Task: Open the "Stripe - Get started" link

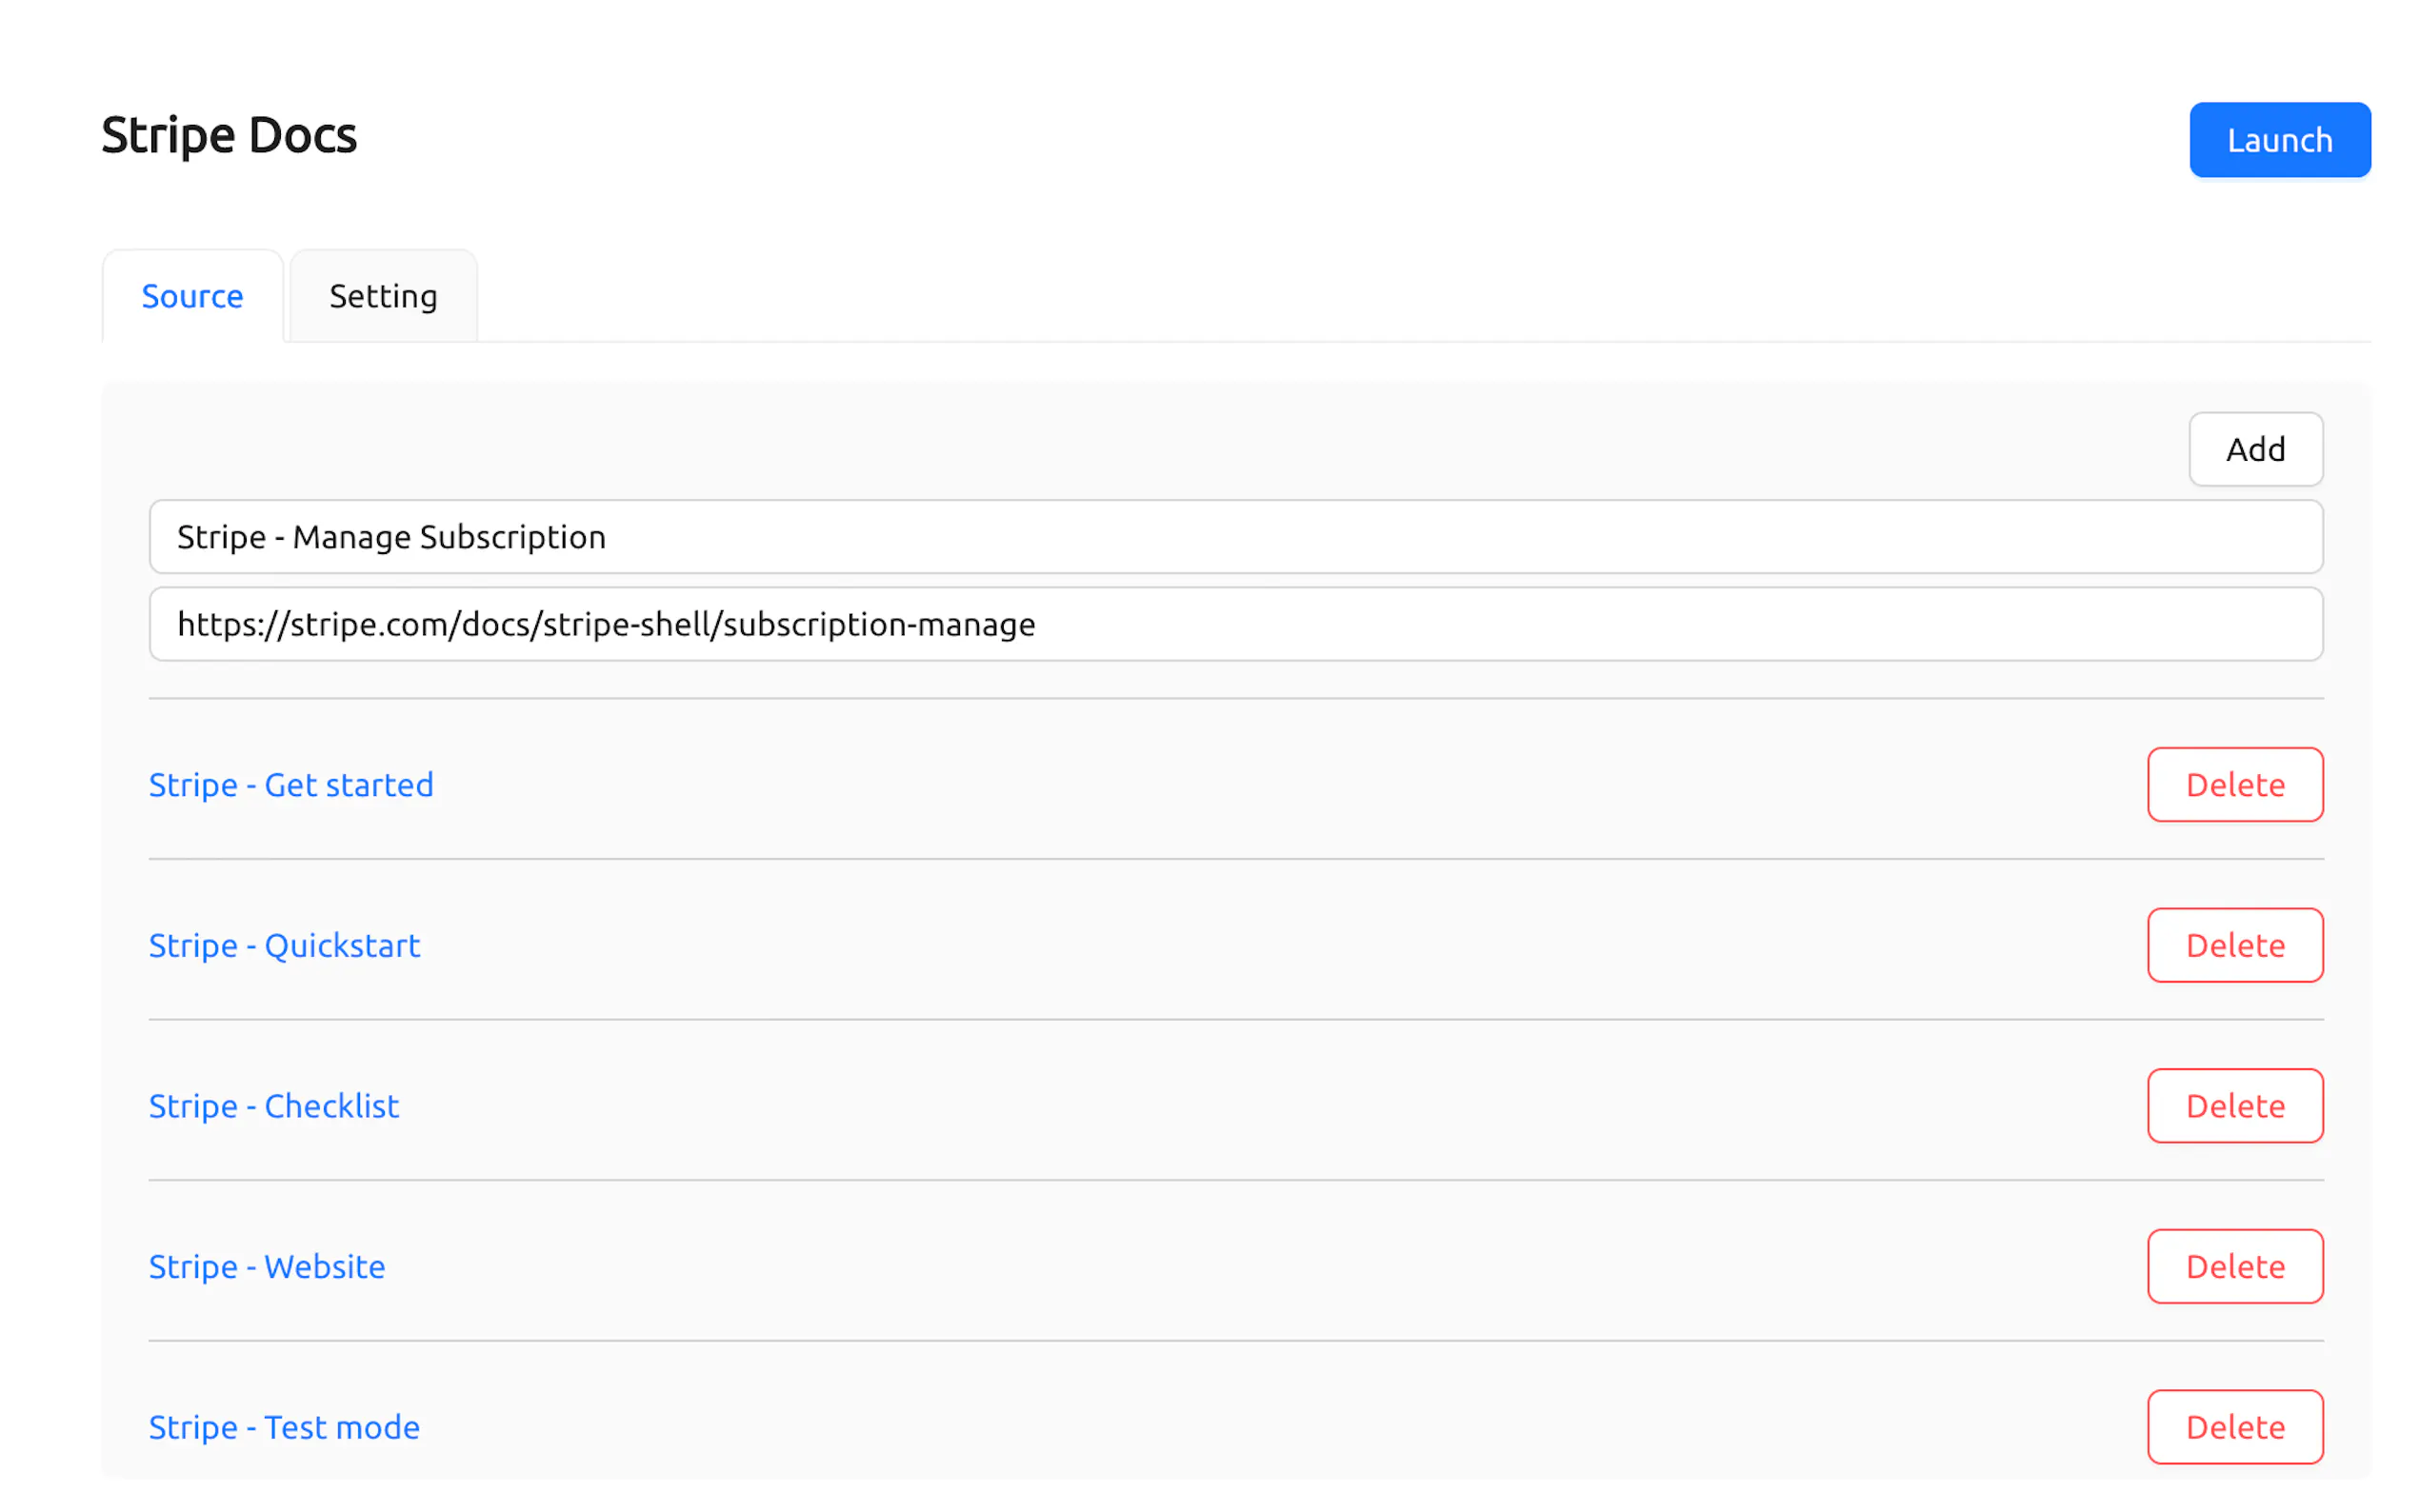Action: [x=291, y=785]
